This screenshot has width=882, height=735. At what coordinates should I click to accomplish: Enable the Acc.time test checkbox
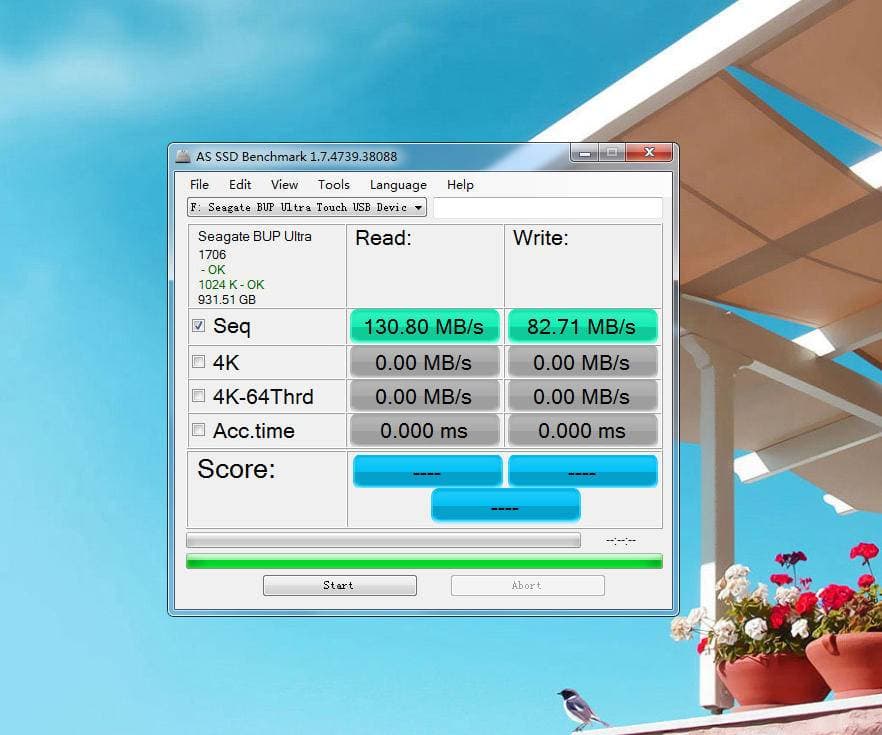tap(199, 430)
